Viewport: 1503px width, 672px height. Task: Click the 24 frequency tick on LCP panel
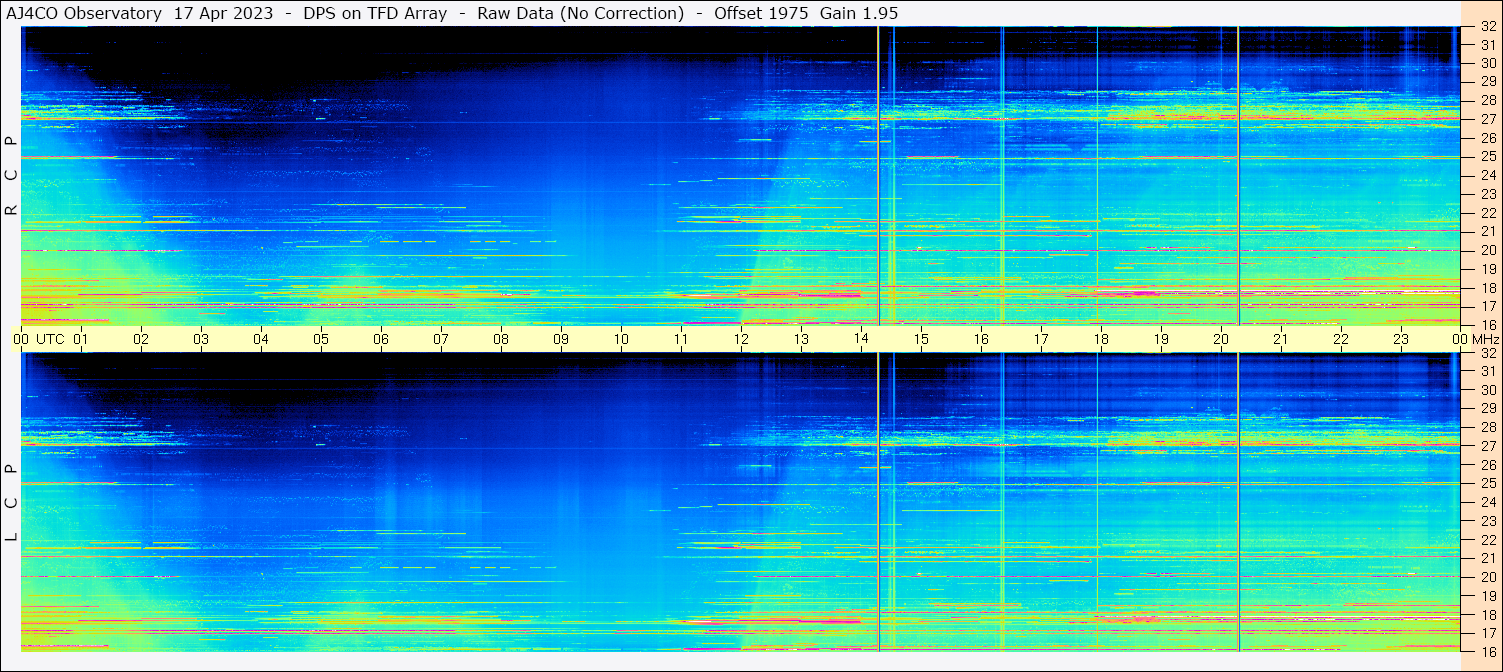1487,502
